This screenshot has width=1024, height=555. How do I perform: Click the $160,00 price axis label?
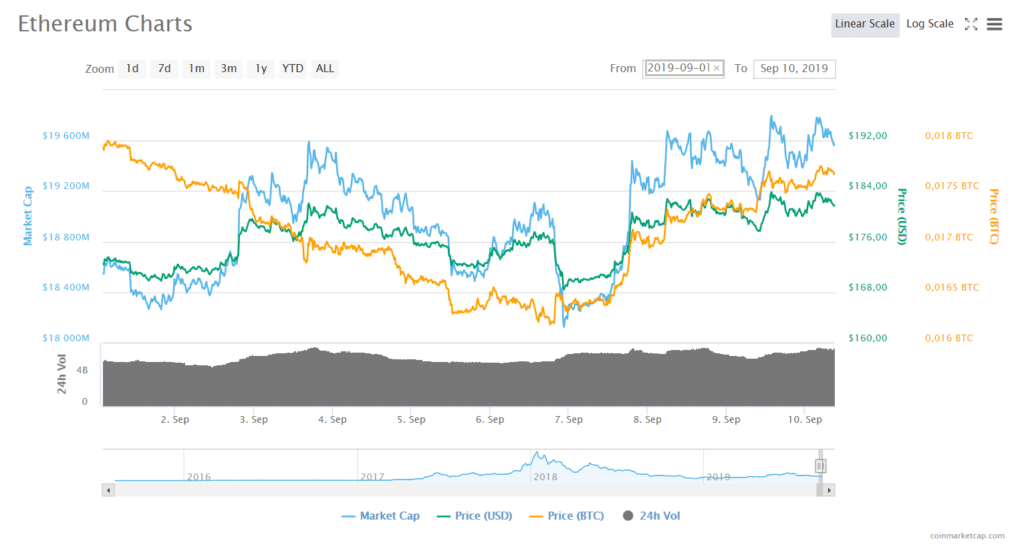click(868, 338)
